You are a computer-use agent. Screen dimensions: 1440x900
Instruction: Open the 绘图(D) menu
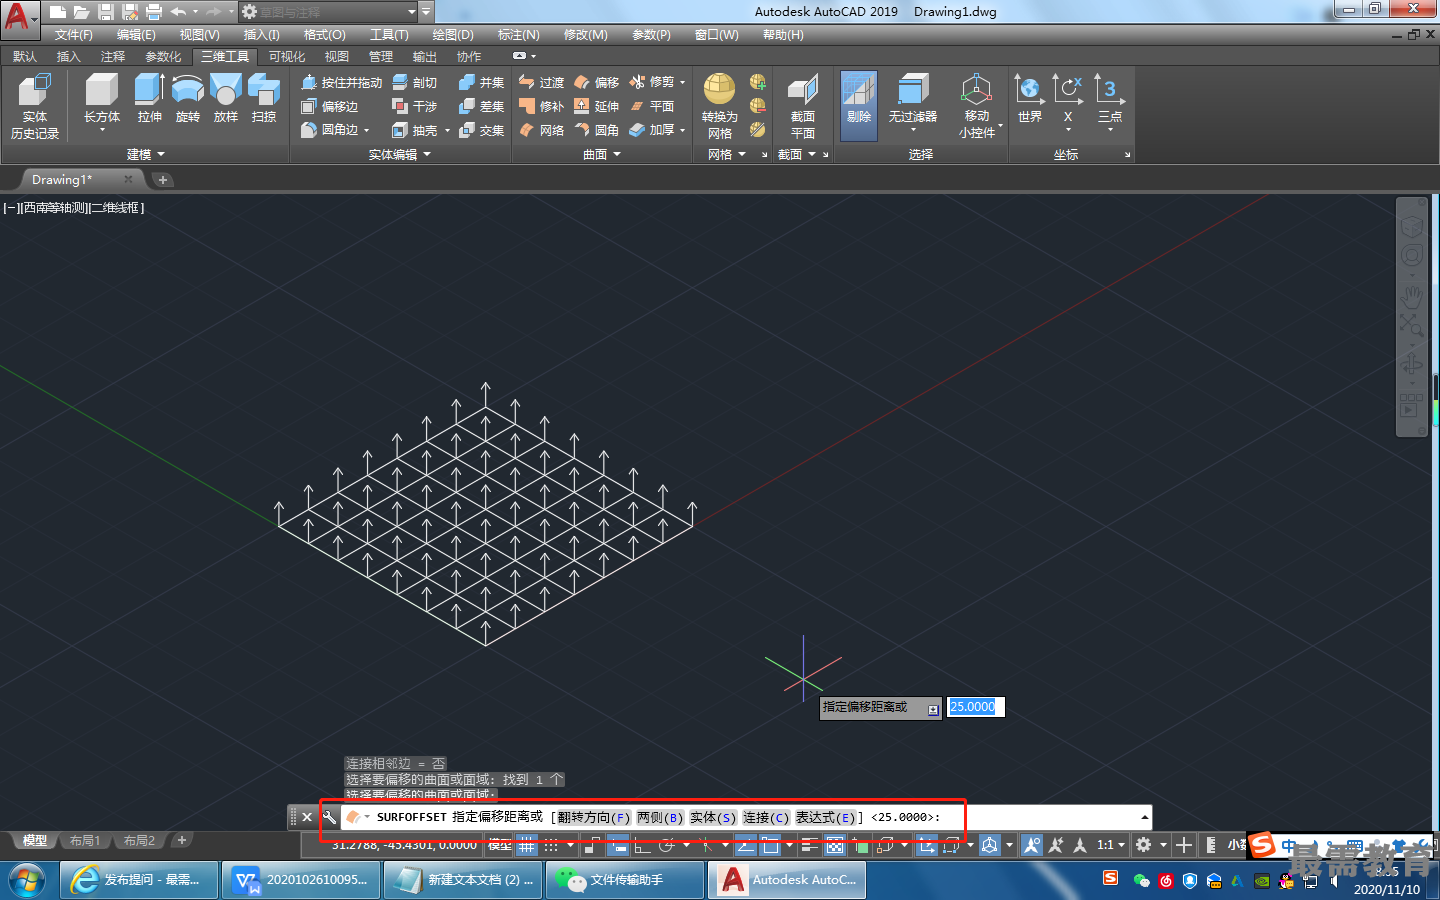(x=453, y=35)
